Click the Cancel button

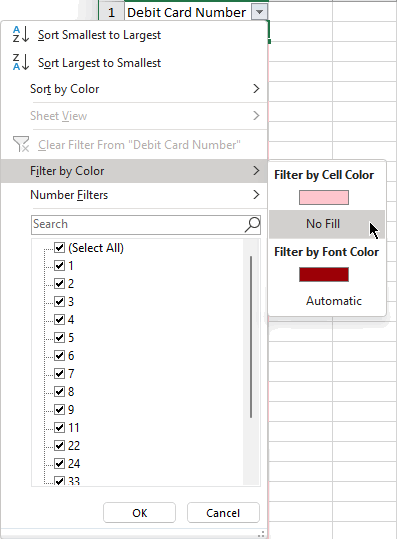click(x=223, y=513)
